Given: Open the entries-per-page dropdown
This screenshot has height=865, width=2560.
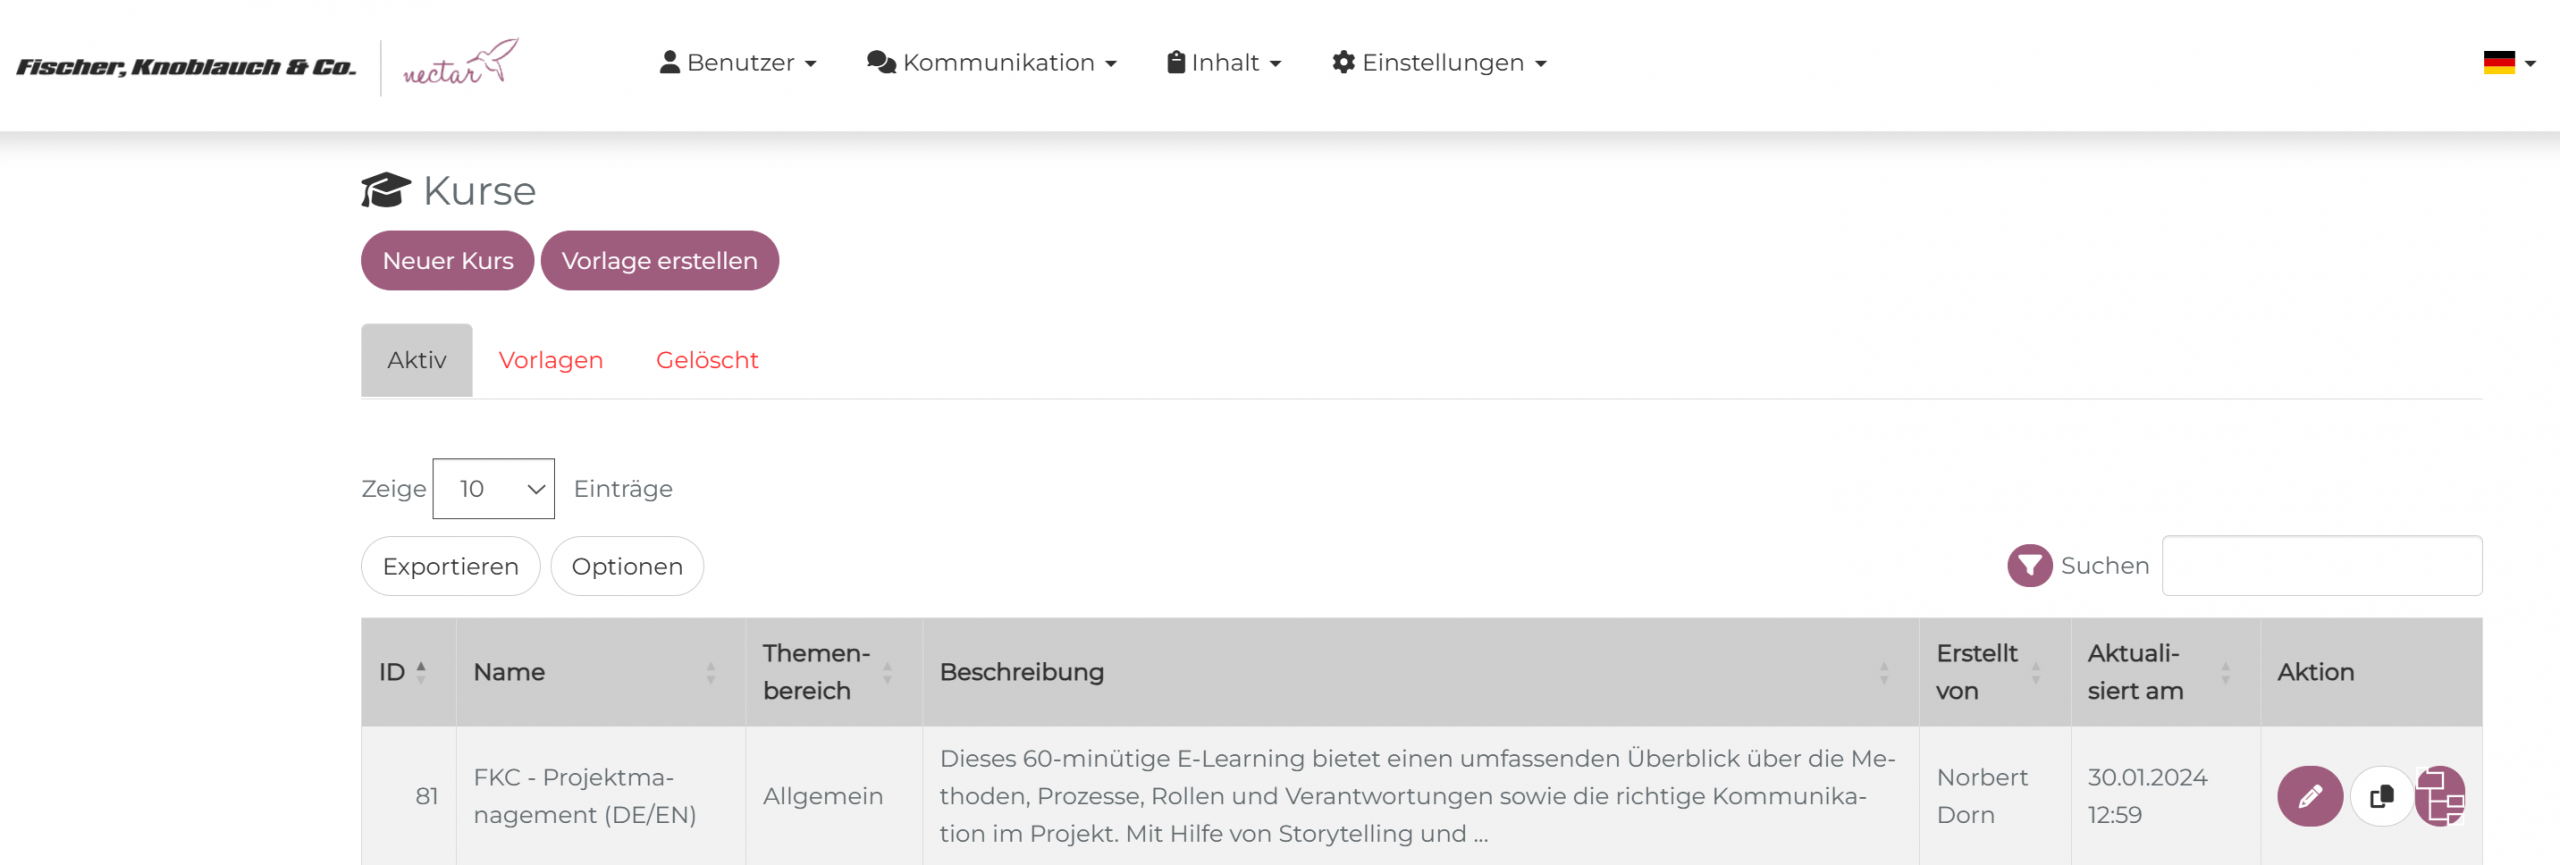Looking at the screenshot, I should click(x=494, y=489).
